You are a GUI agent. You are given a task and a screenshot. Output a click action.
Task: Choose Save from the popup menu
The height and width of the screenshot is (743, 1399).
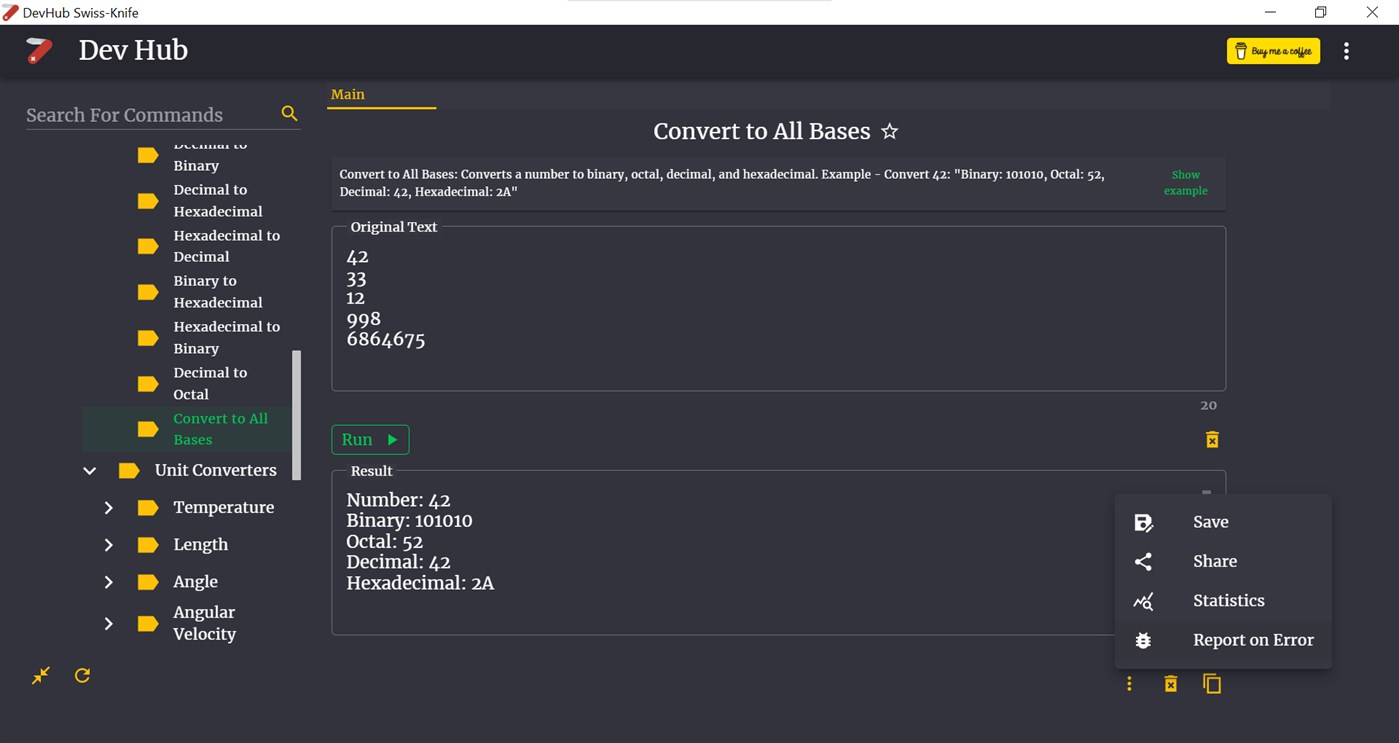[1210, 522]
